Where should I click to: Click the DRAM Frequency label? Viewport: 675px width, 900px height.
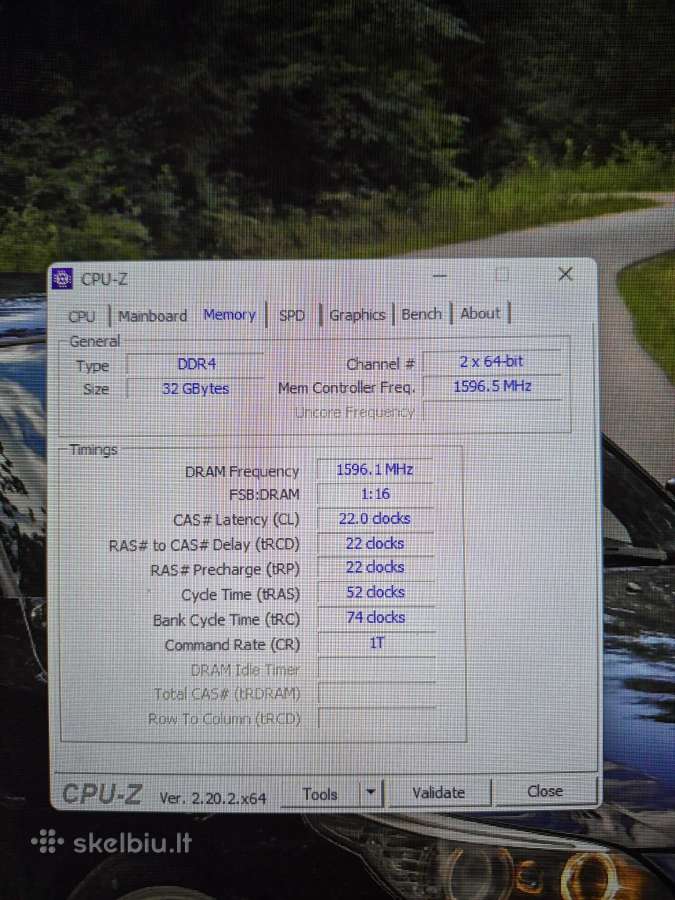click(242, 472)
